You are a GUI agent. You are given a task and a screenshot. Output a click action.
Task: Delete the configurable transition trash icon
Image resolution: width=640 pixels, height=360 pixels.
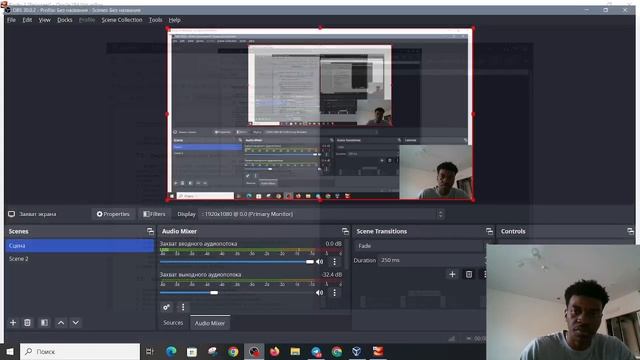pyautogui.click(x=469, y=274)
